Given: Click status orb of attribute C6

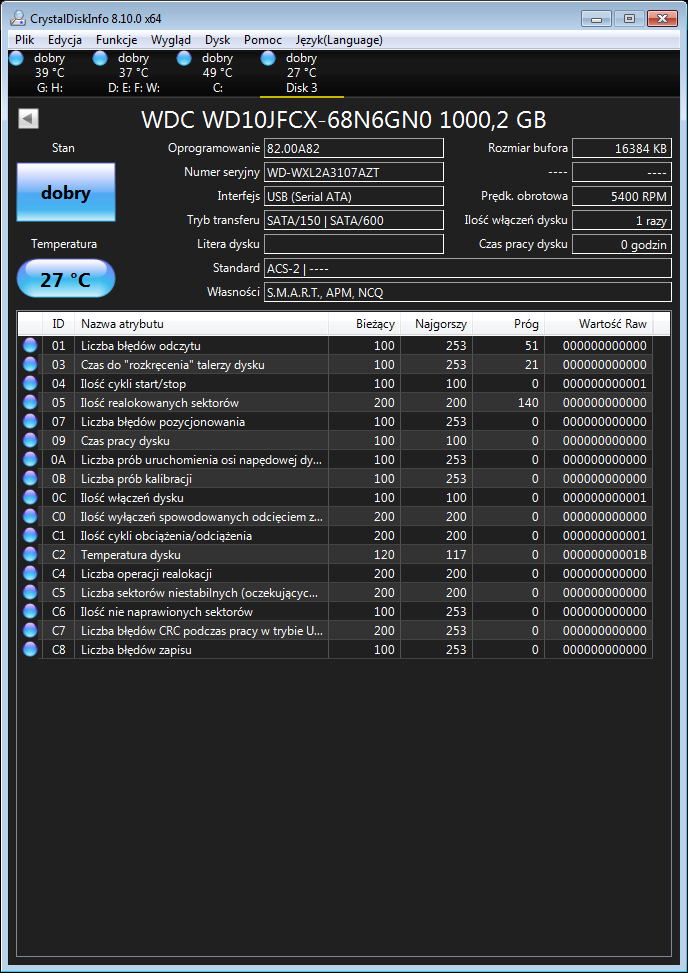Looking at the screenshot, I should pyautogui.click(x=30, y=612).
